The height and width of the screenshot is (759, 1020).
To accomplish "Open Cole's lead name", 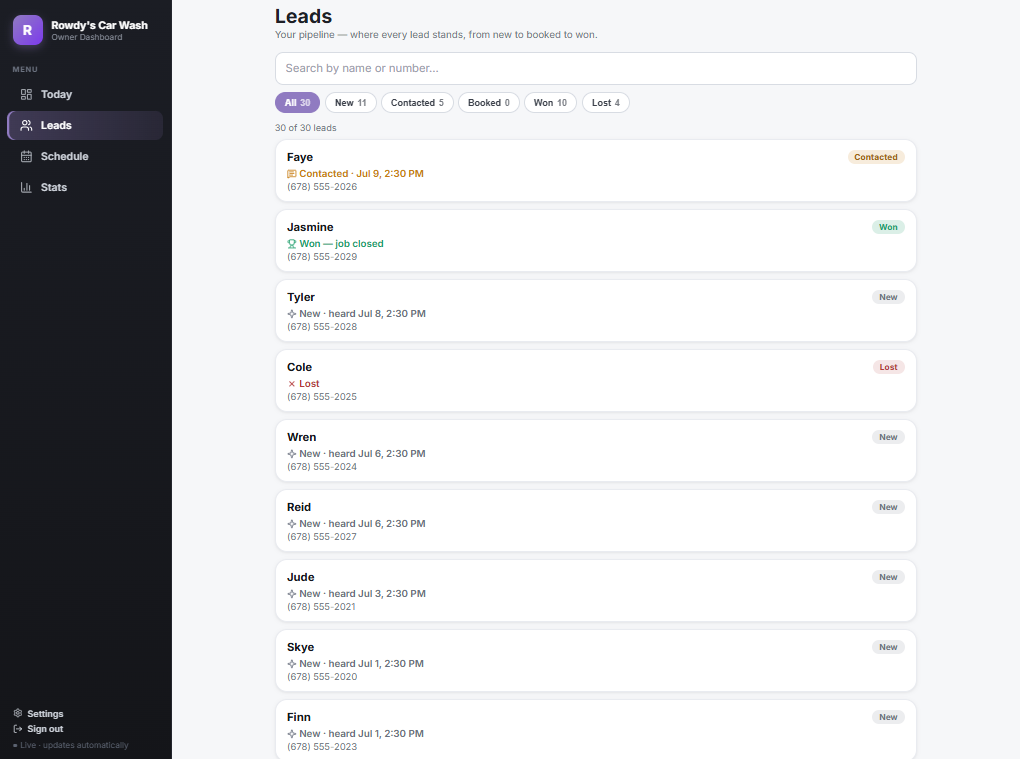I will pos(299,367).
